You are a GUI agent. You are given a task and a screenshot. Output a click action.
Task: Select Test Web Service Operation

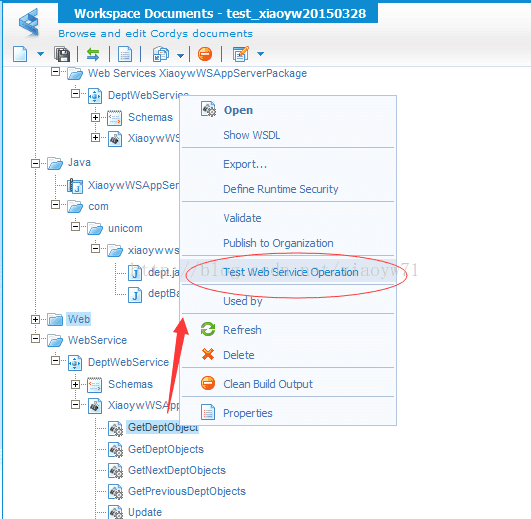click(288, 272)
